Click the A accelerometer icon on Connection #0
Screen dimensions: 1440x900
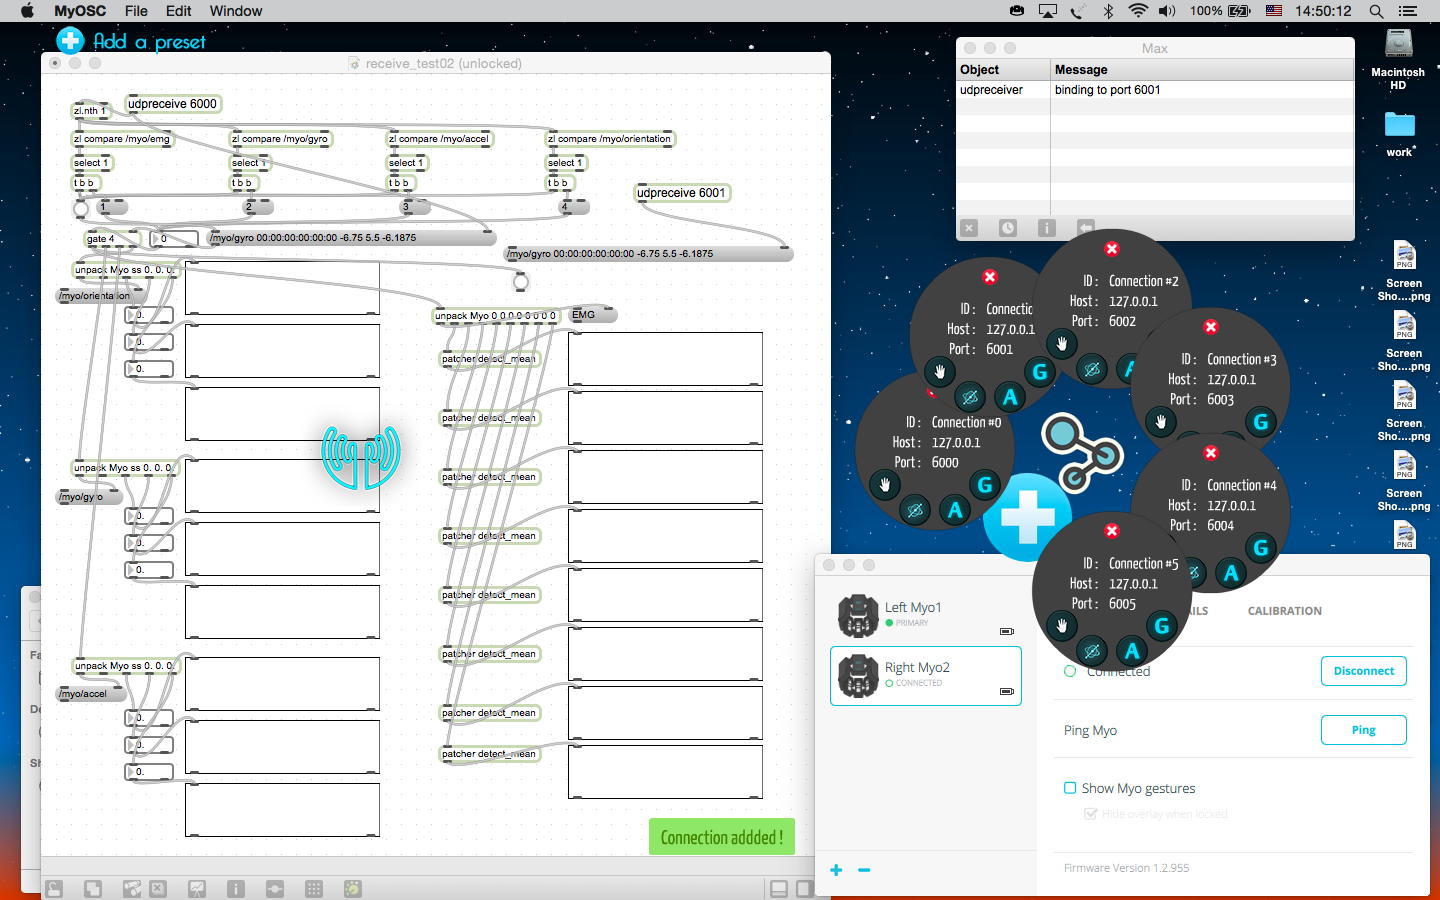[955, 511]
